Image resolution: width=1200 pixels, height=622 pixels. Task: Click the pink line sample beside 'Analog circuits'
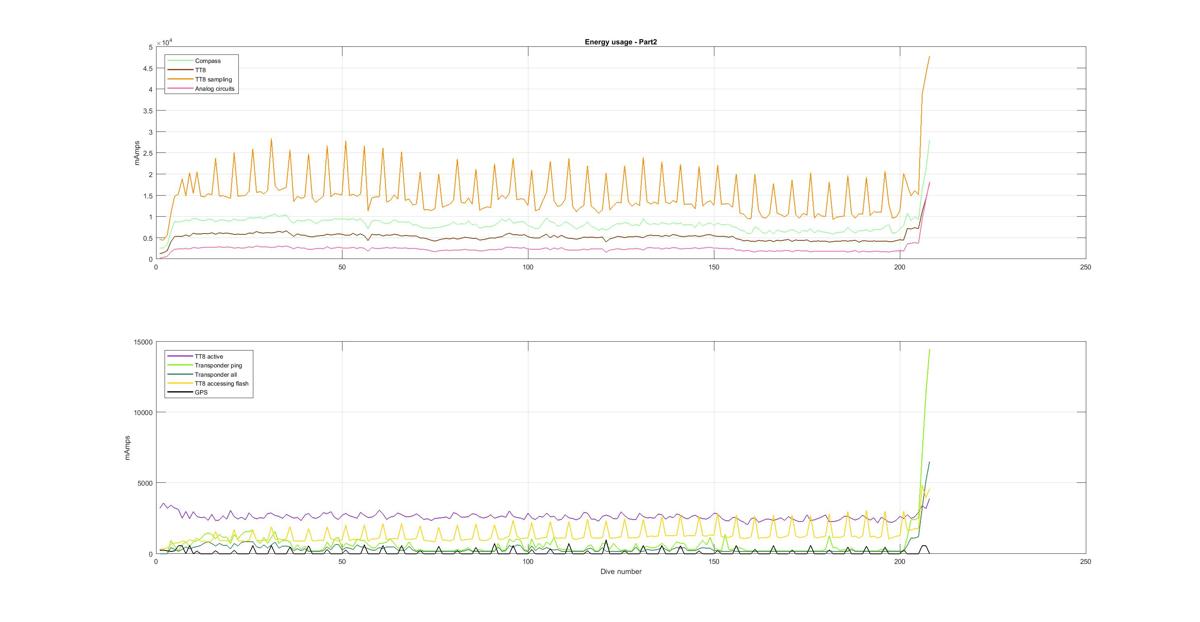[181, 89]
